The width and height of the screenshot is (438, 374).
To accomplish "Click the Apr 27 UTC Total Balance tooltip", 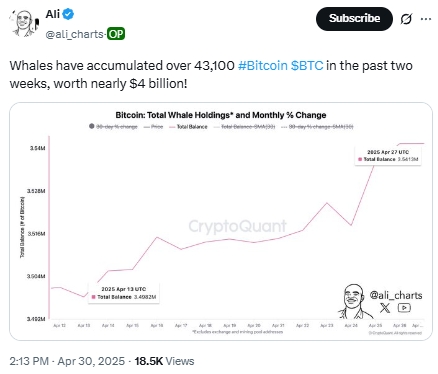I will (x=388, y=156).
